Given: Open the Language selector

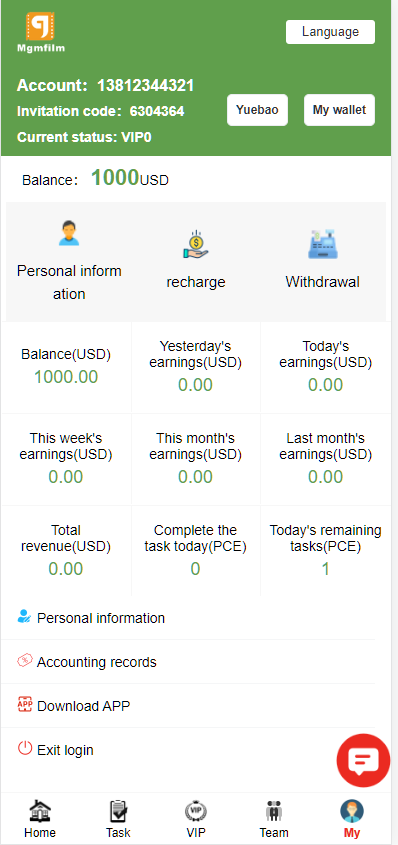Looking at the screenshot, I should click(330, 32).
